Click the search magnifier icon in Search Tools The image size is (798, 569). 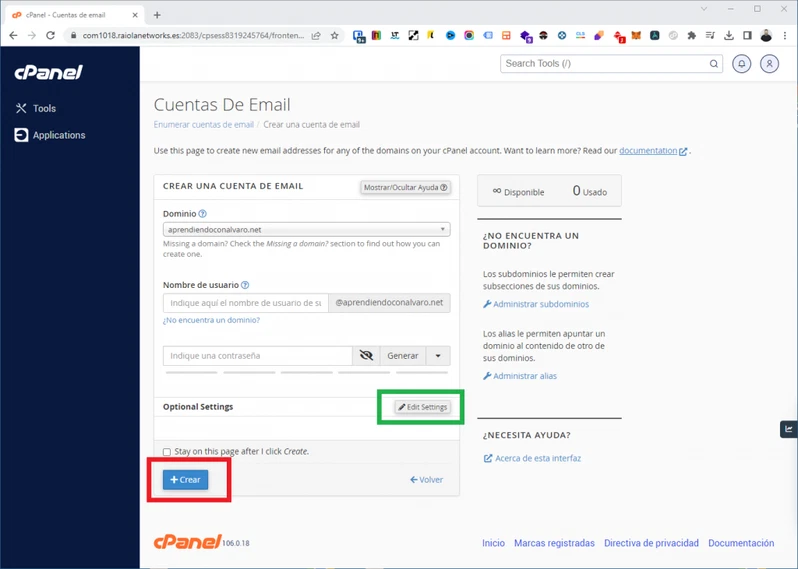(x=713, y=64)
